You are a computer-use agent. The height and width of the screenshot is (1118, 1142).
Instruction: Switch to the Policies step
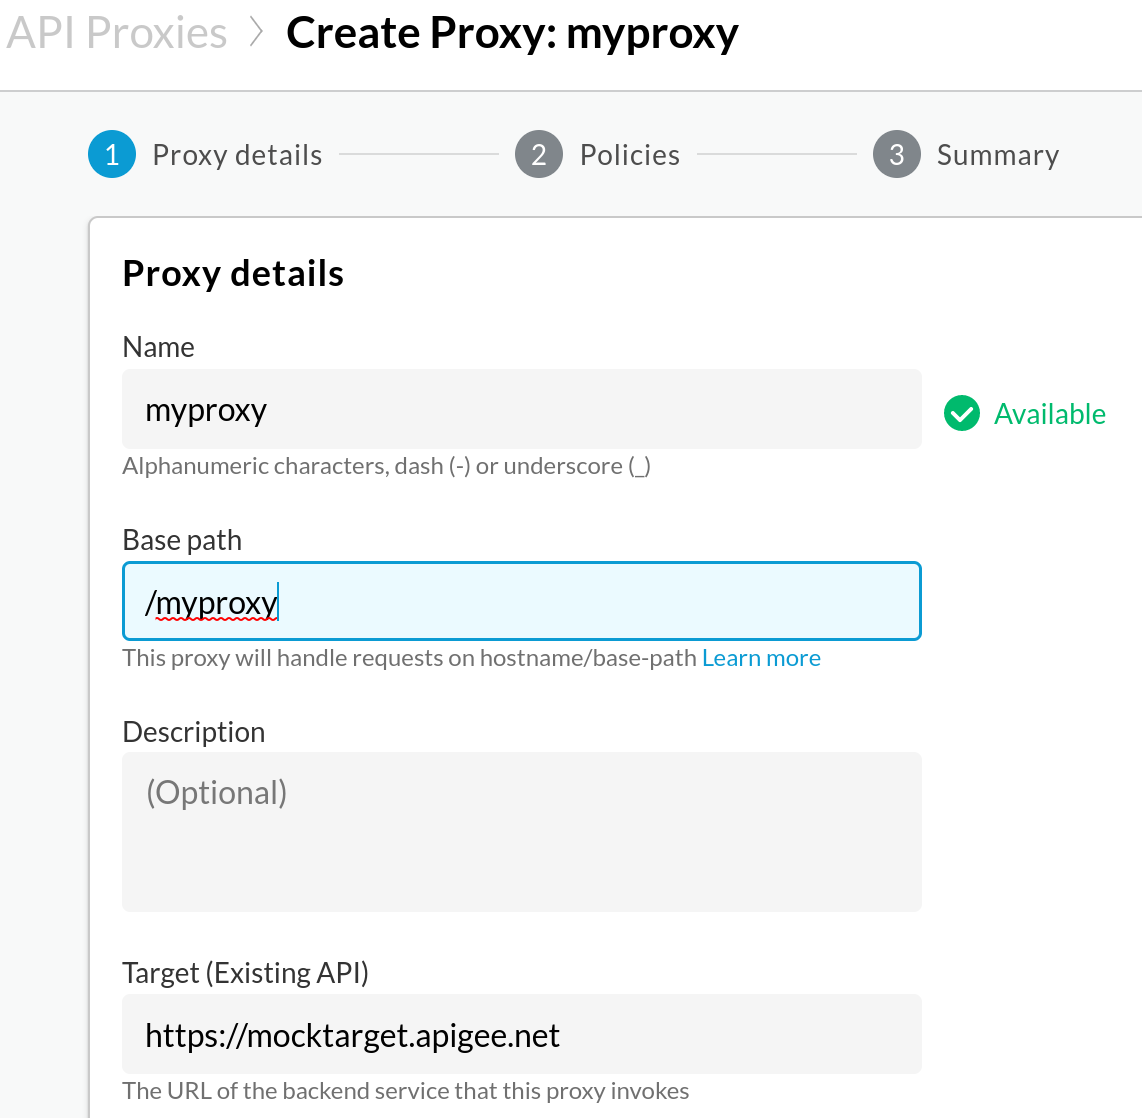629,154
